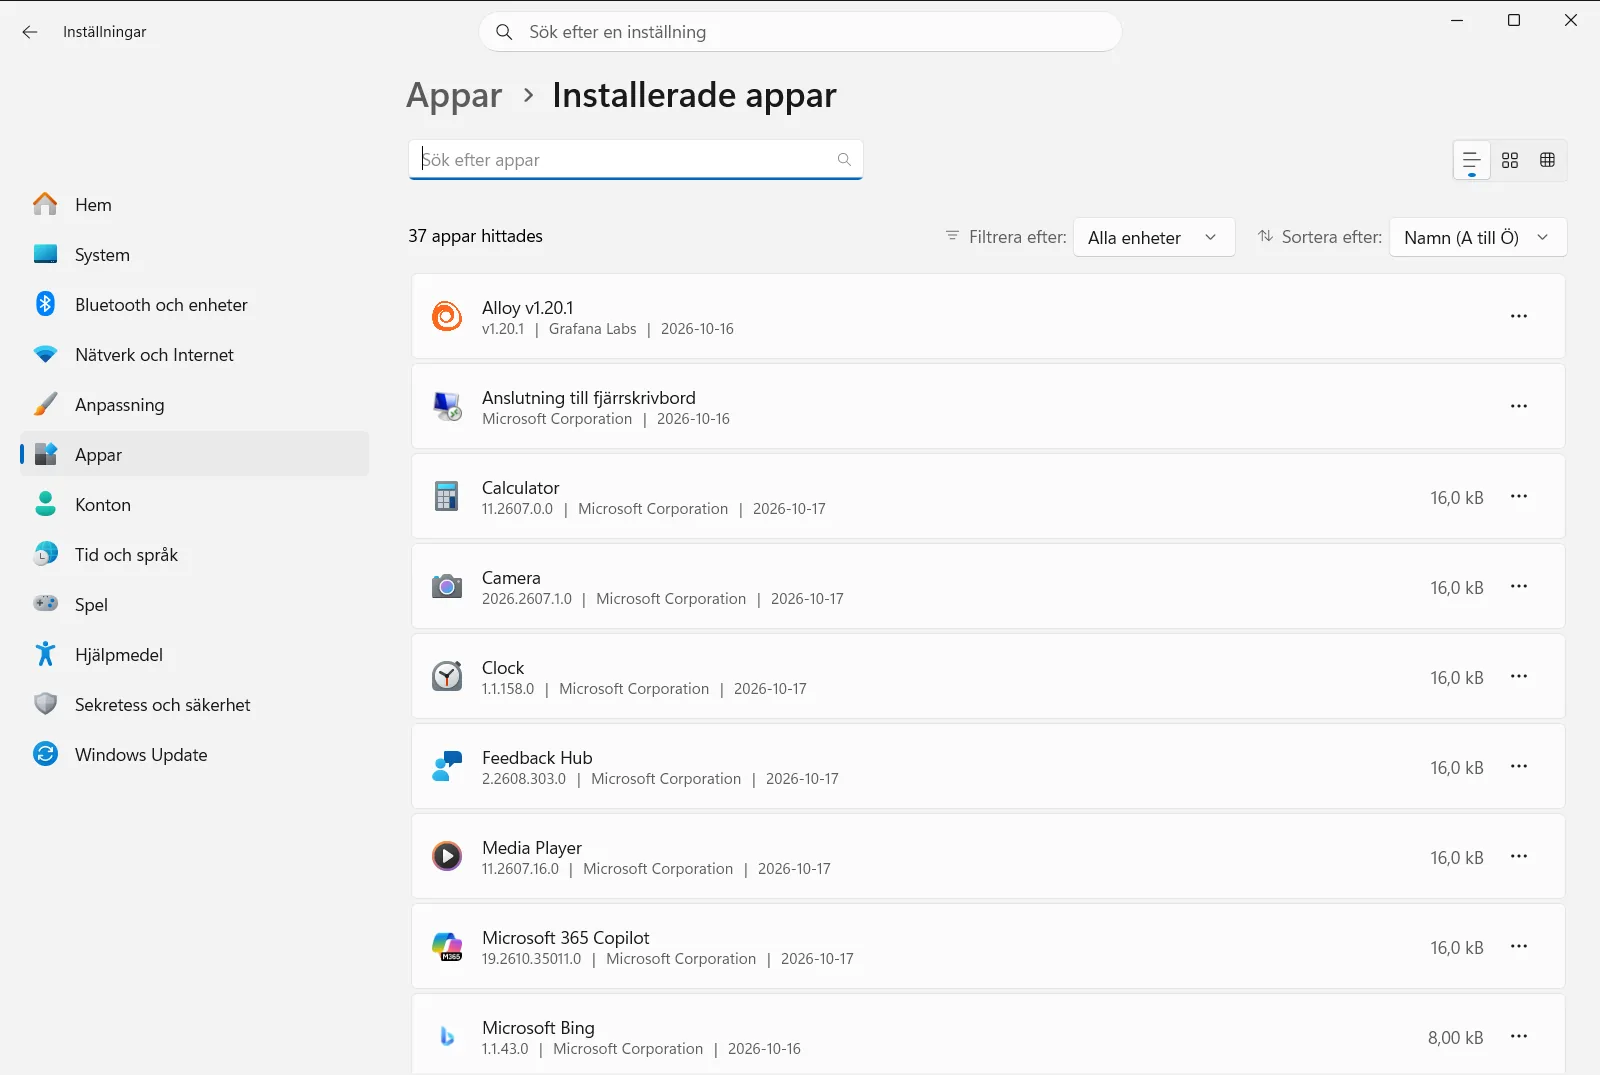Focus the Sök efter appar field
This screenshot has width=1600, height=1075.
pyautogui.click(x=635, y=160)
